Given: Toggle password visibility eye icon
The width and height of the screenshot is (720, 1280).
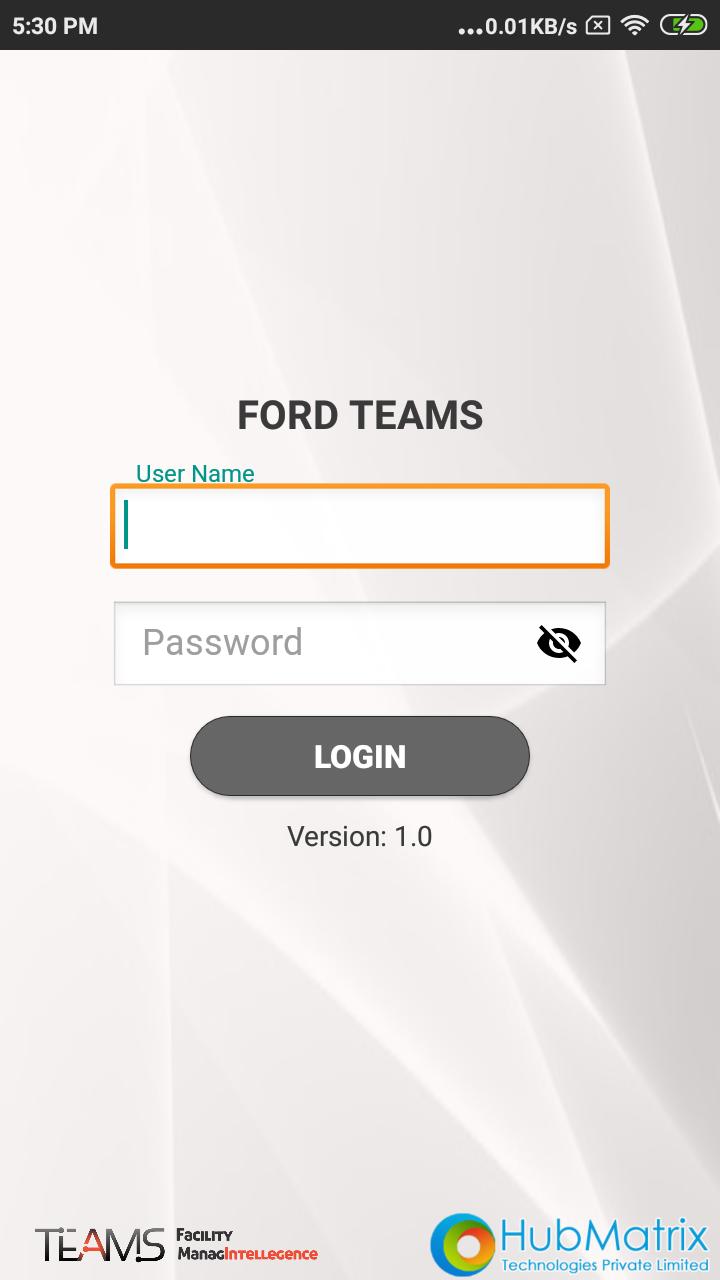Looking at the screenshot, I should (x=558, y=643).
